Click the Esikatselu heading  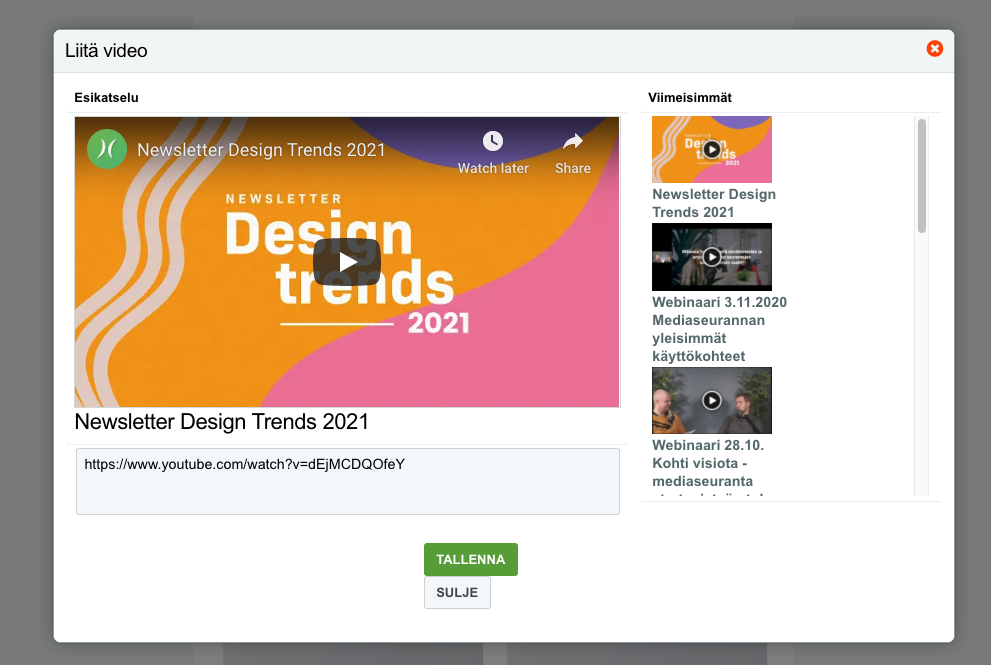(x=106, y=97)
